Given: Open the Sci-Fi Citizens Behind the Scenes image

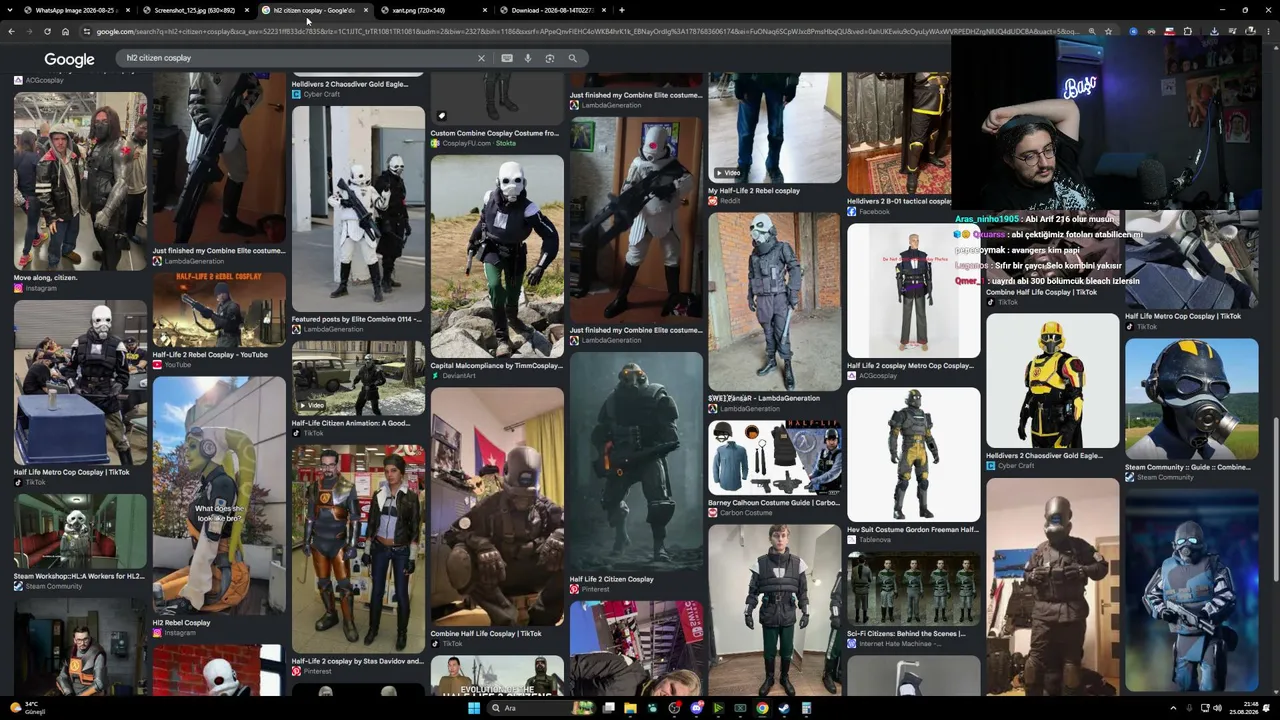Looking at the screenshot, I should (x=914, y=588).
